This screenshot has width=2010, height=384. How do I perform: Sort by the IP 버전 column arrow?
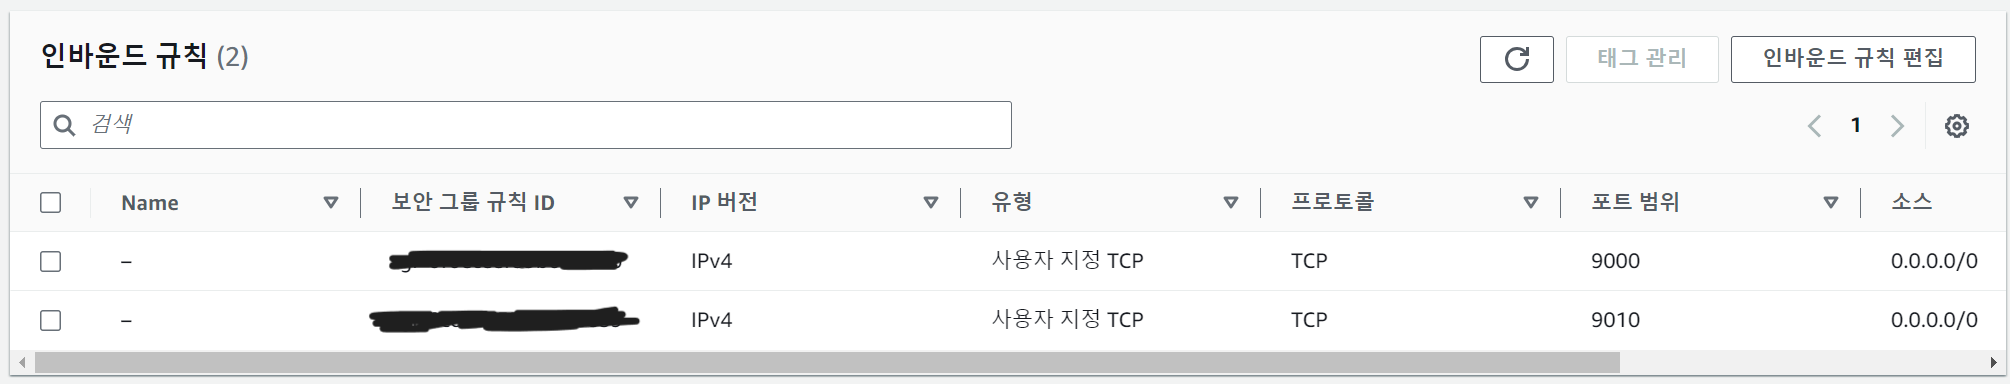(931, 203)
